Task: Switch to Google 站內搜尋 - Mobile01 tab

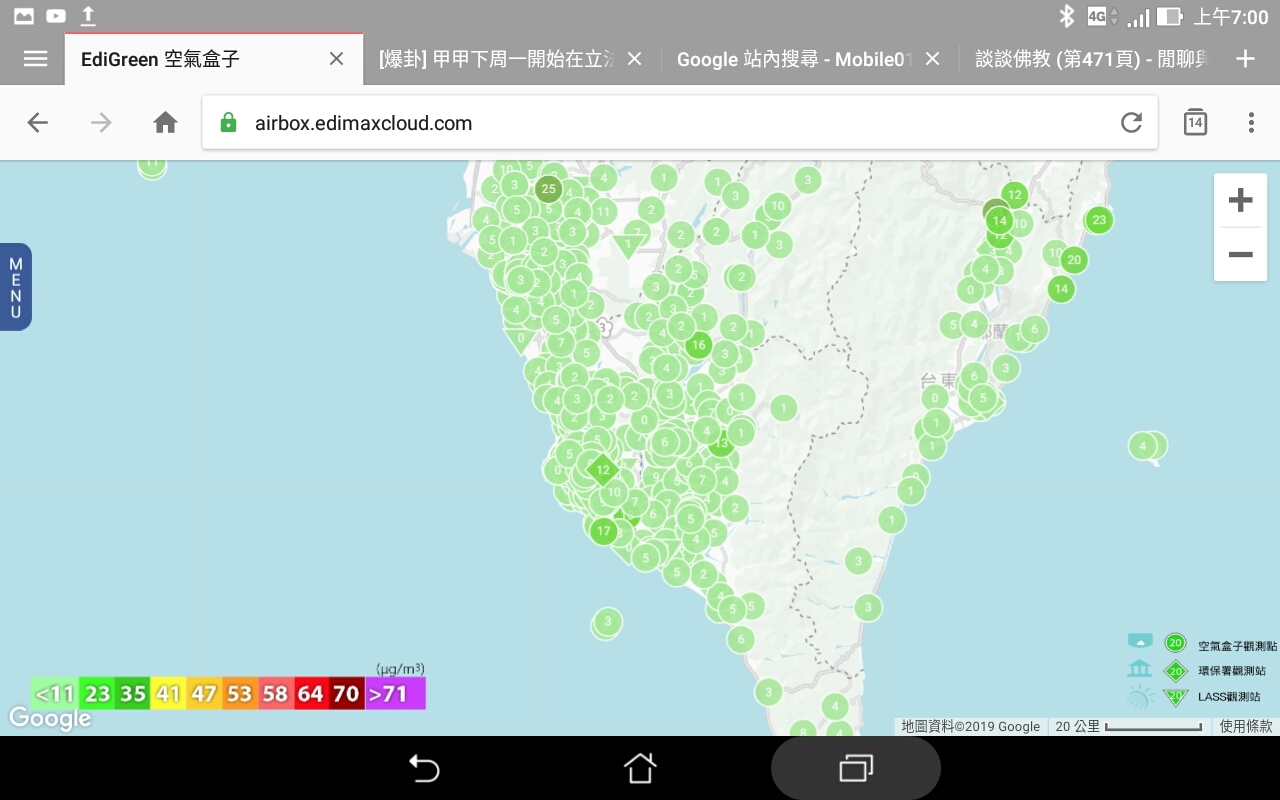Action: [794, 59]
